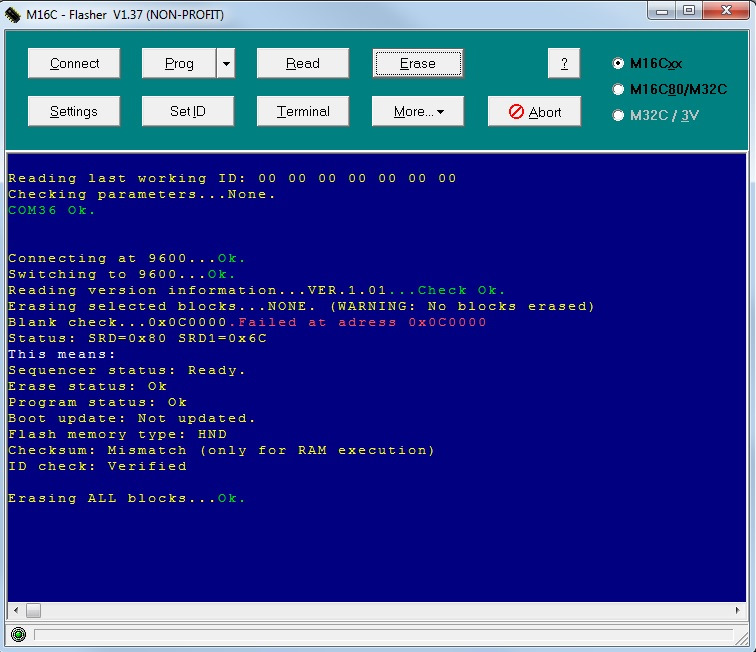Screen dimensions: 756x652
Task: Click the 'Program status: Ok' line
Action: click(x=97, y=402)
